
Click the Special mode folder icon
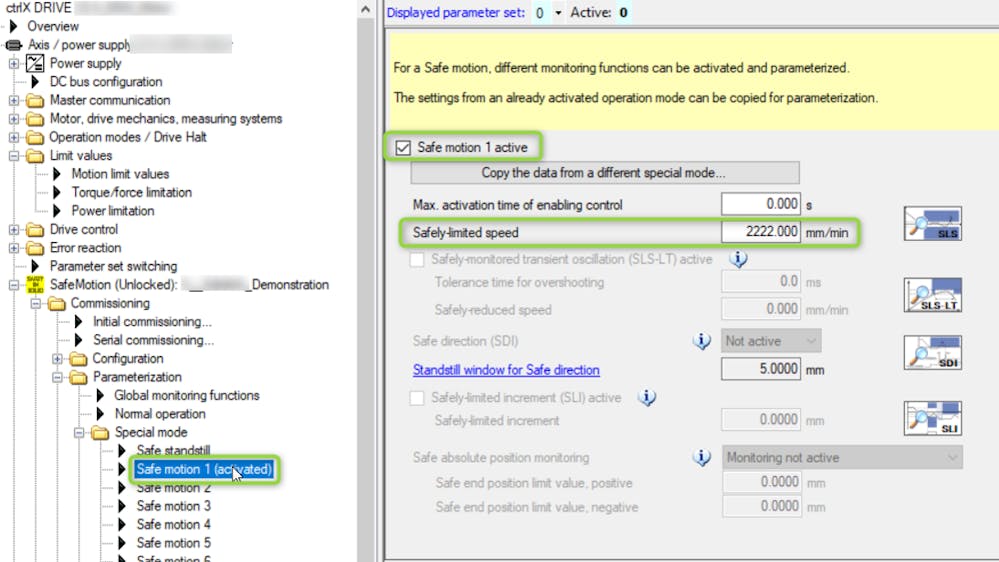100,433
